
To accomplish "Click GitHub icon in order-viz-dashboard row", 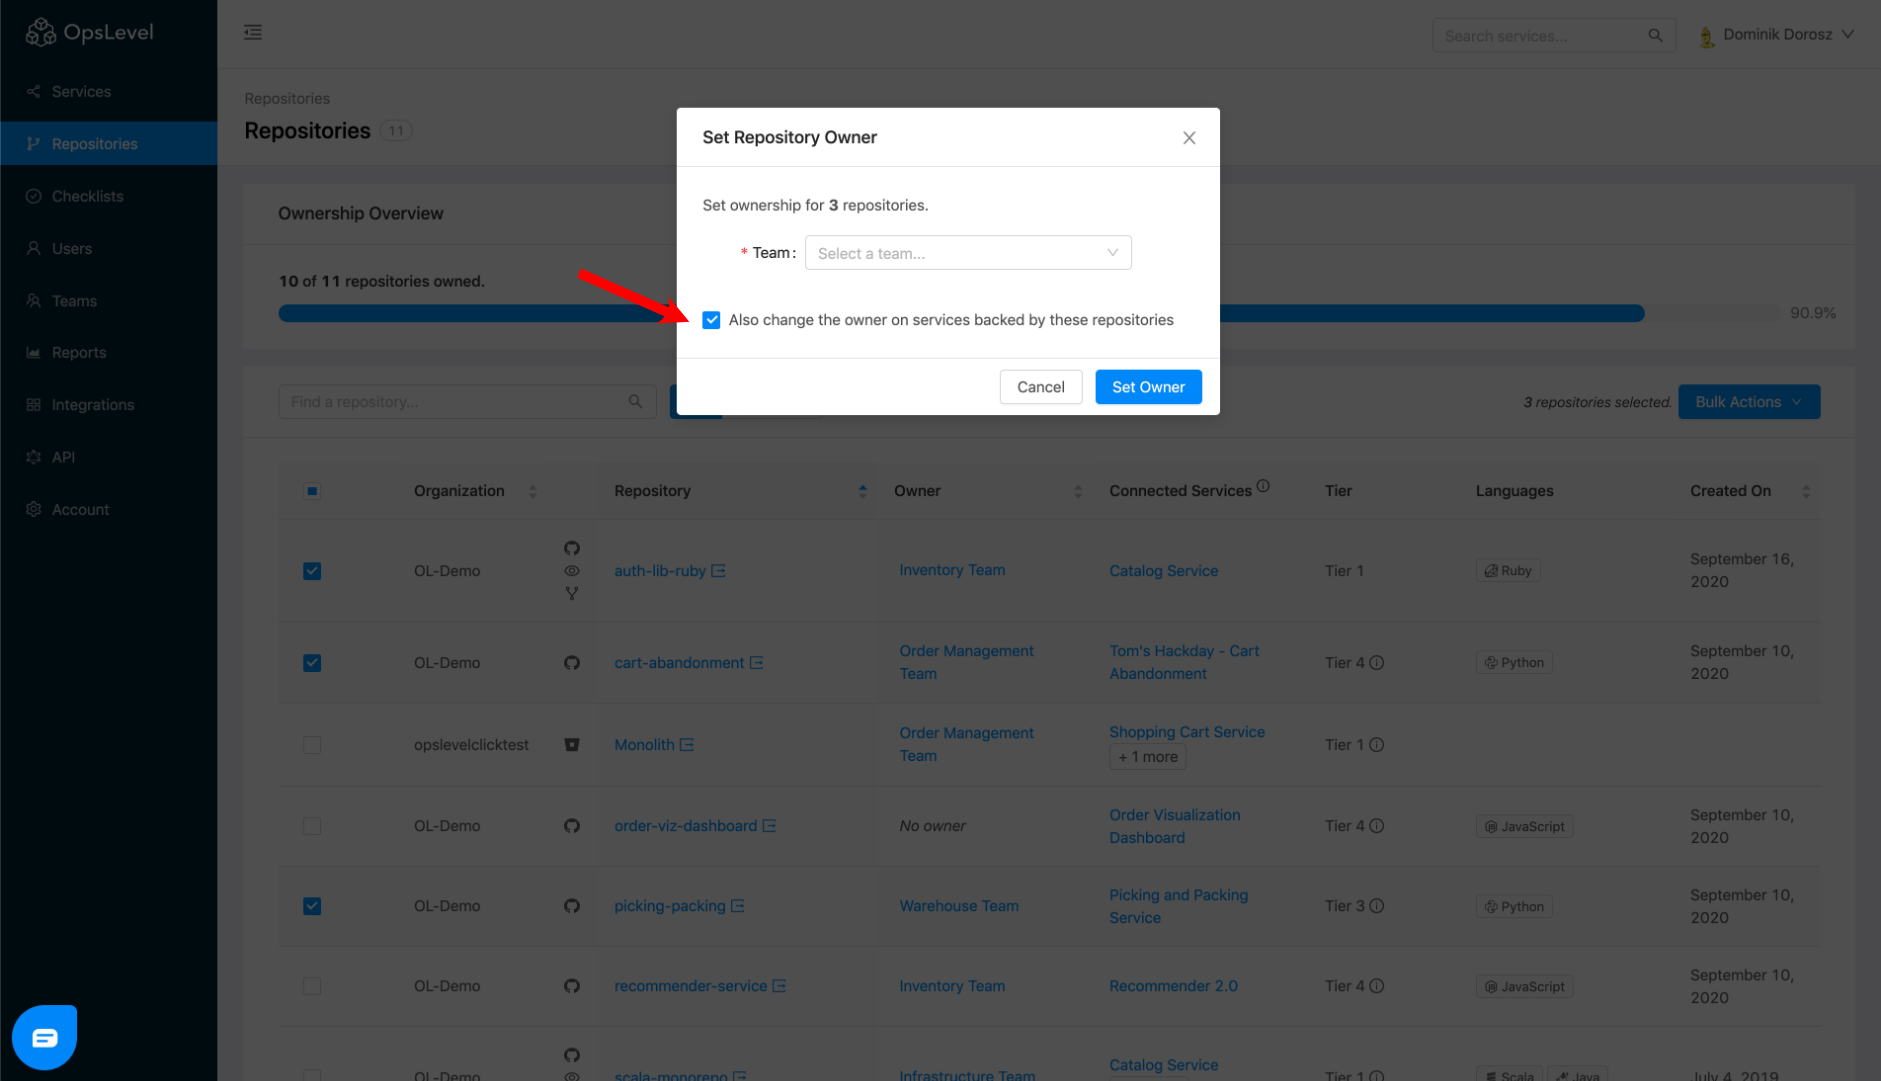I will [x=572, y=826].
